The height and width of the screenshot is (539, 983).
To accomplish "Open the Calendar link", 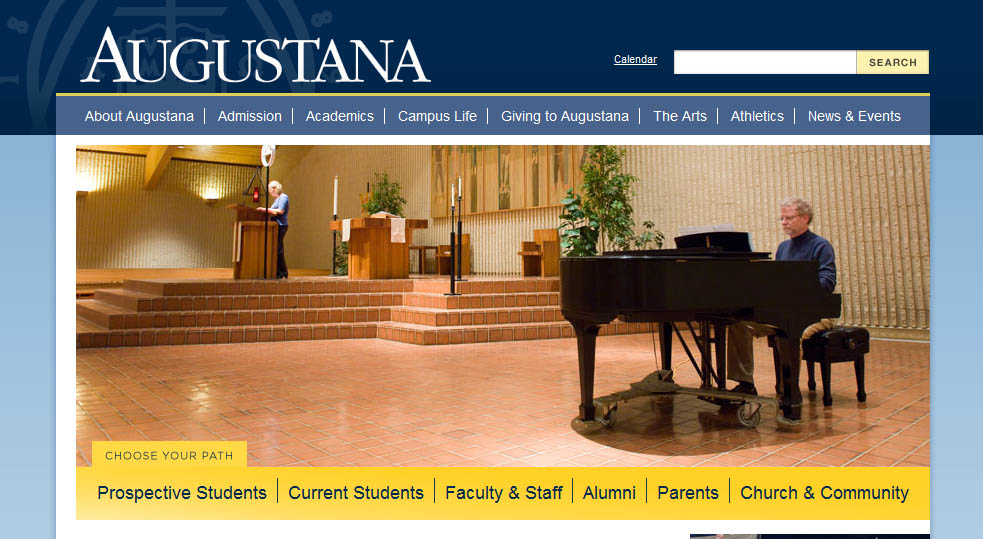I will pos(635,60).
